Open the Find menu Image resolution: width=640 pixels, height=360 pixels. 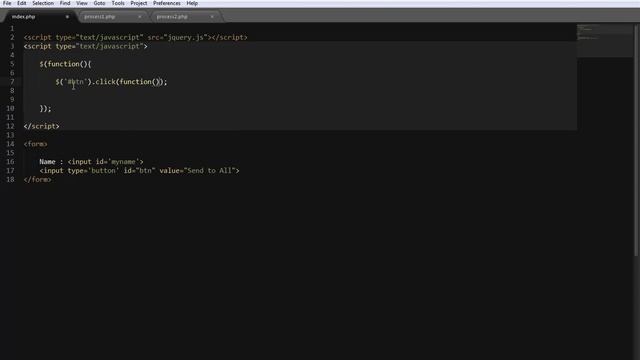coord(65,3)
